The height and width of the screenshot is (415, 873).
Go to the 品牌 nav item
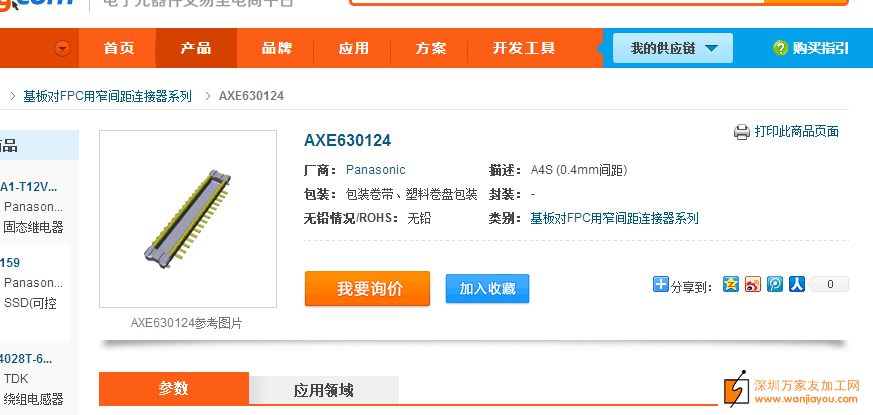pos(276,48)
